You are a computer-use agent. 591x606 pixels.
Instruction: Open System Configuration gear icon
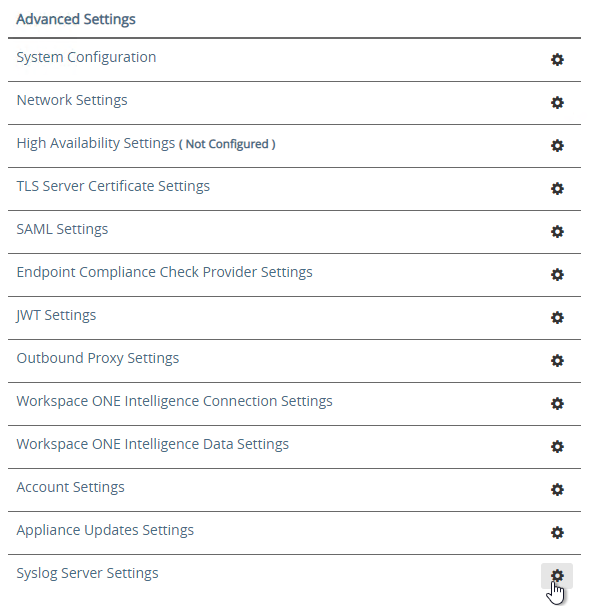coord(557,60)
